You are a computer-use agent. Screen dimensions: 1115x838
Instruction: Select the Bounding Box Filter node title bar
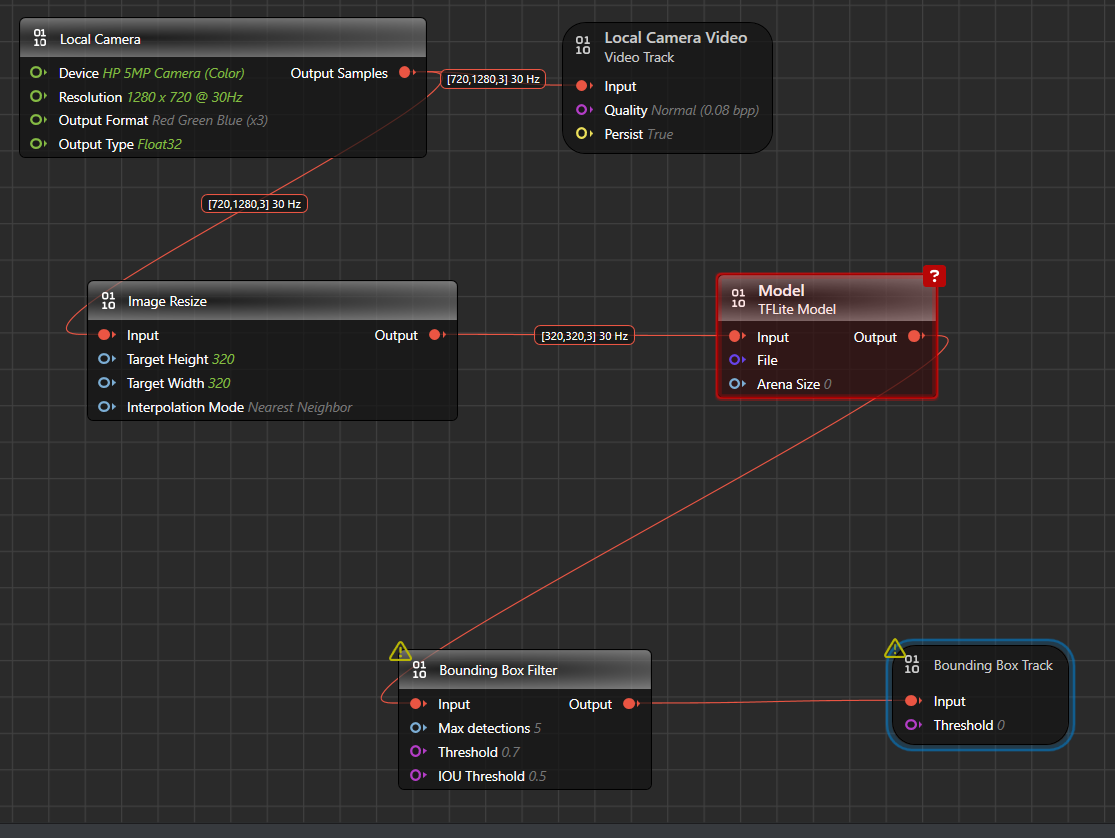525,670
